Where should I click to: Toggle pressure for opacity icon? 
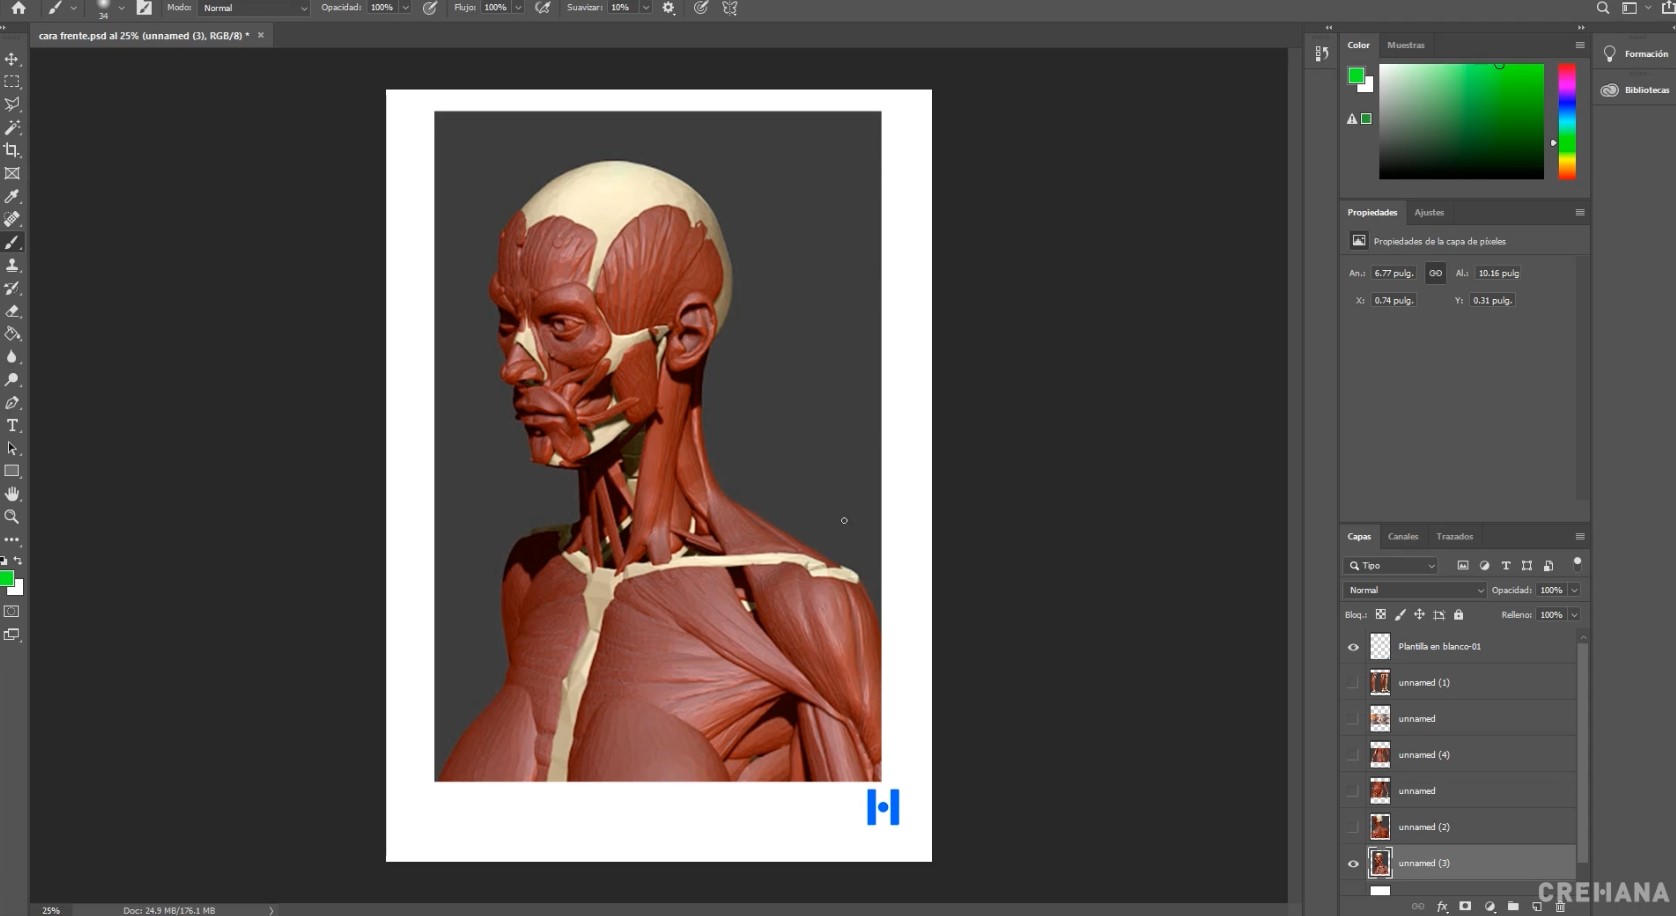click(430, 8)
